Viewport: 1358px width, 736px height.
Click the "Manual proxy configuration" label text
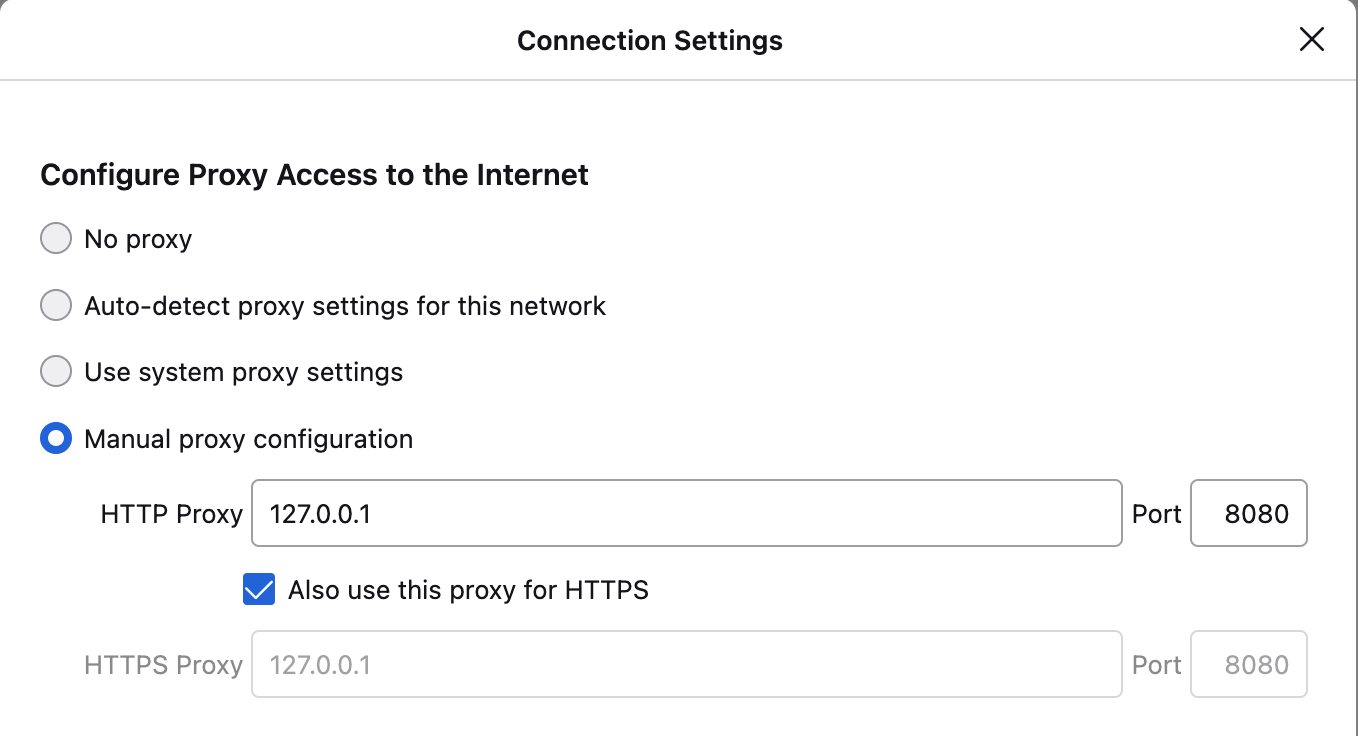(248, 439)
